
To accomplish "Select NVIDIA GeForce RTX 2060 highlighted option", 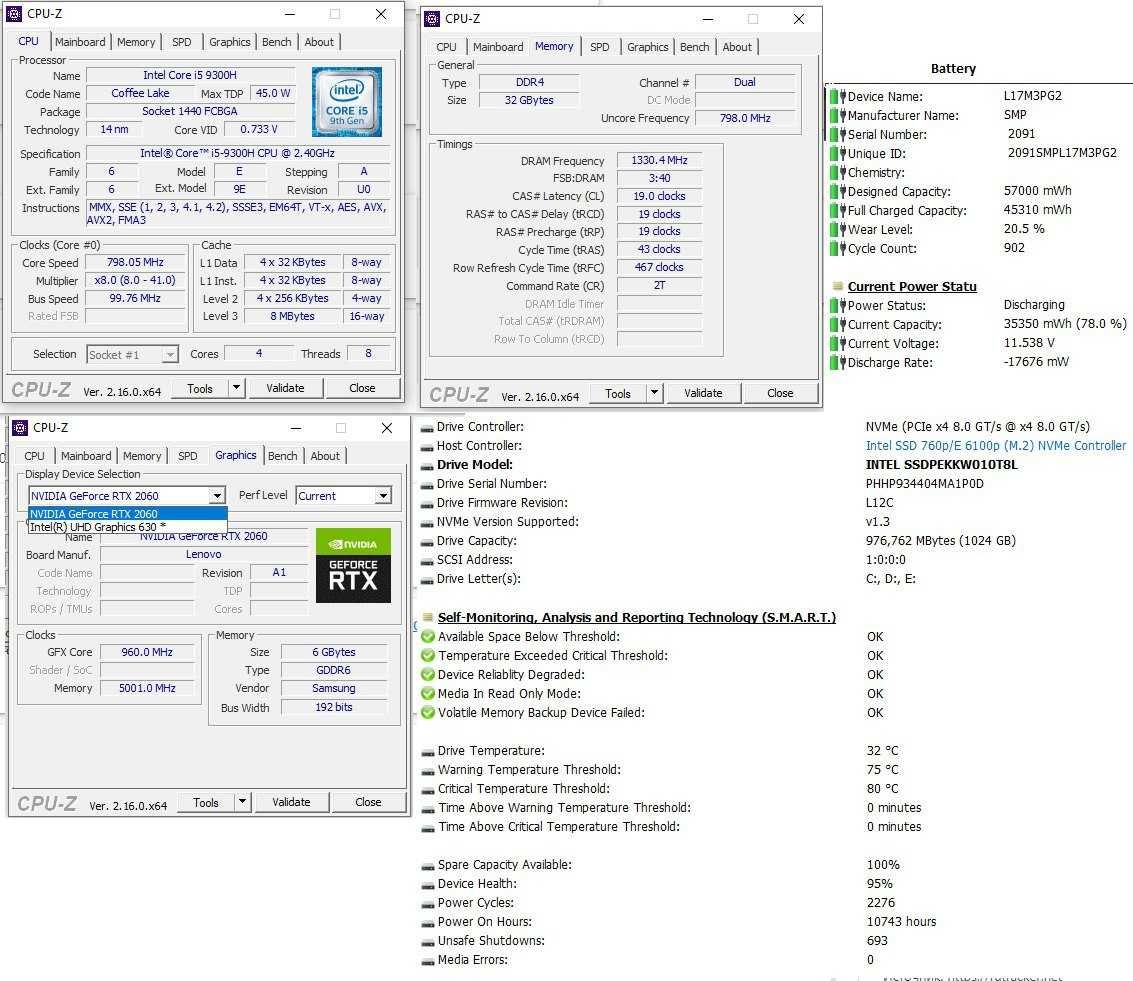I will 127,514.
